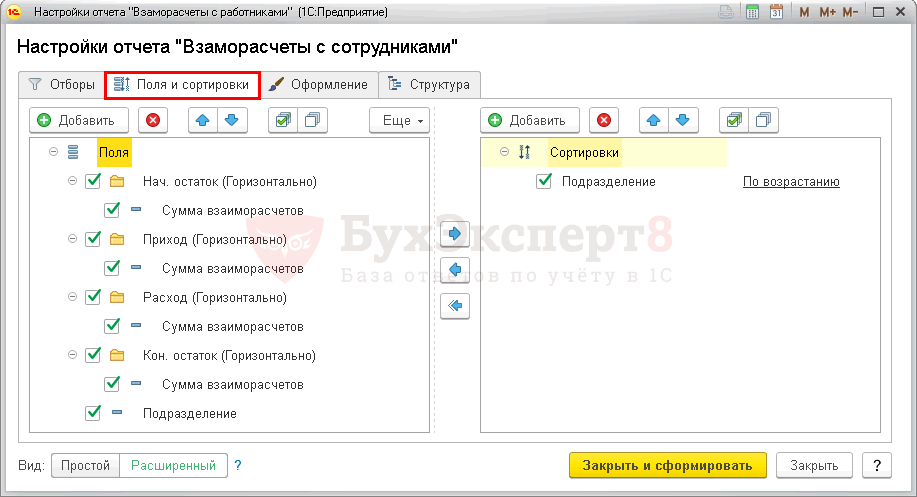The image size is (917, 497).
Task: Click Закрыть и сформировать button
Action: pyautogui.click(x=667, y=465)
